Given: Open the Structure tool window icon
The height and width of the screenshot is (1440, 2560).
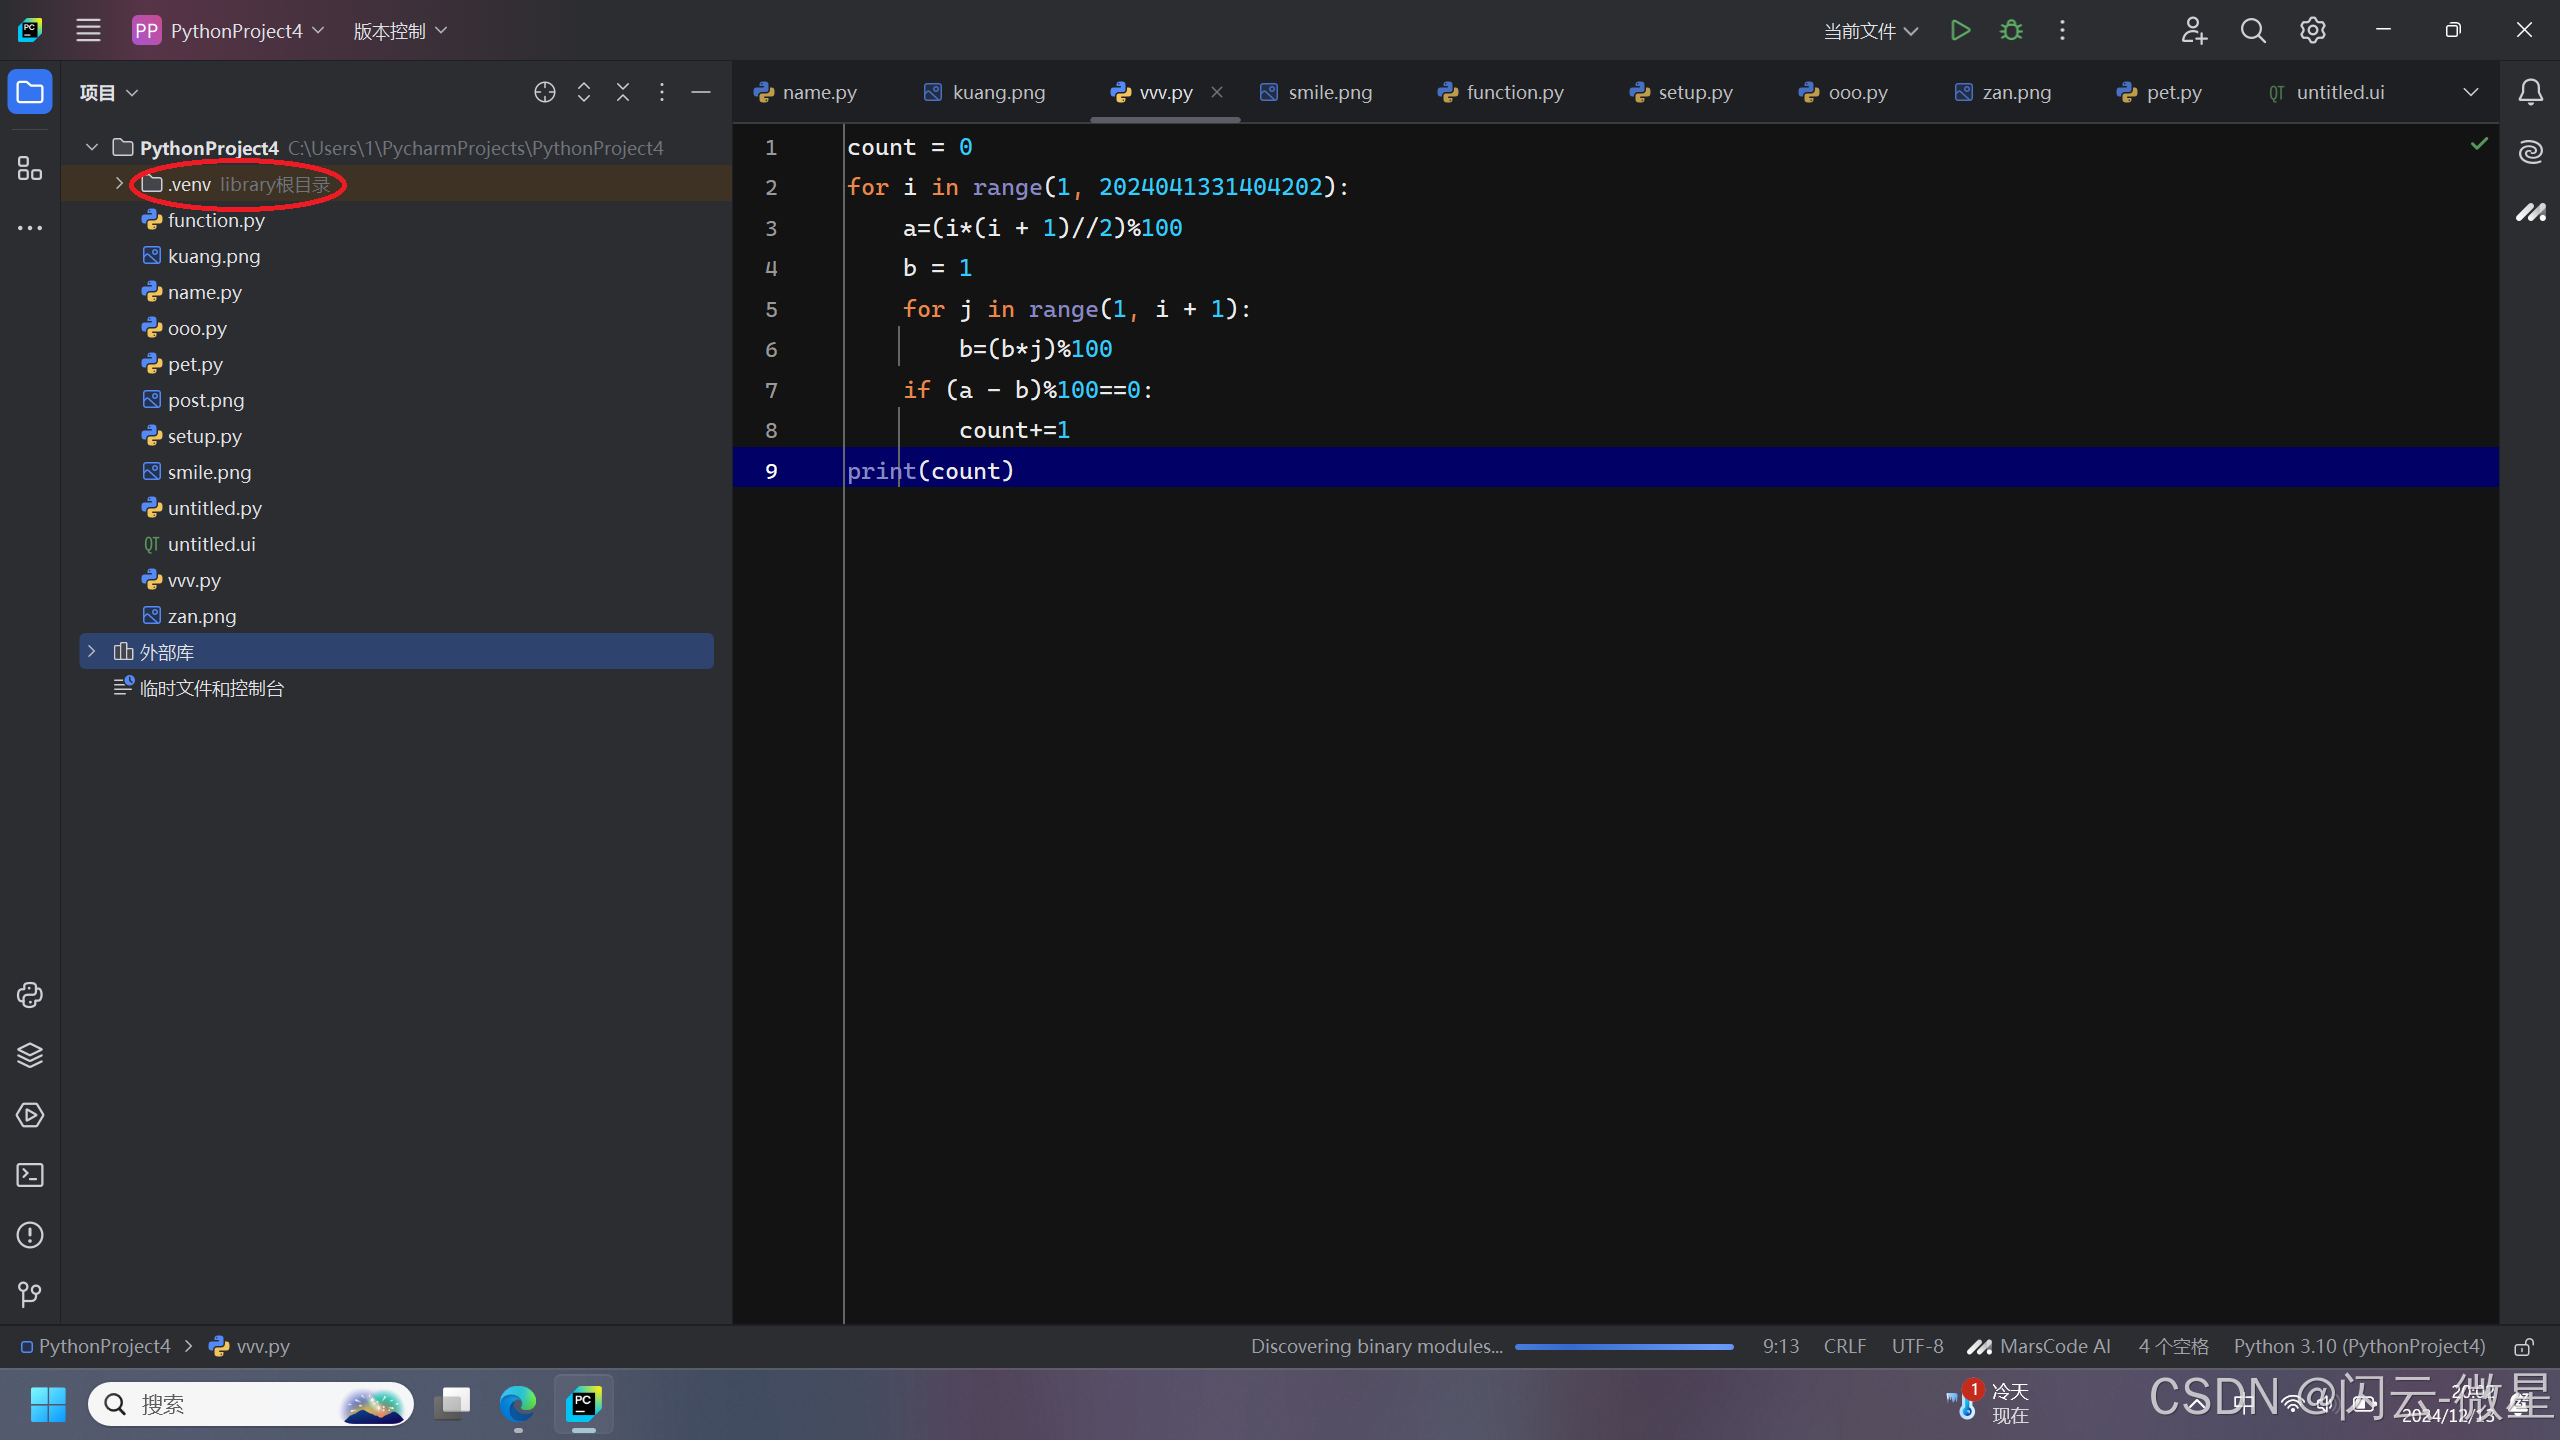Looking at the screenshot, I should [x=30, y=168].
